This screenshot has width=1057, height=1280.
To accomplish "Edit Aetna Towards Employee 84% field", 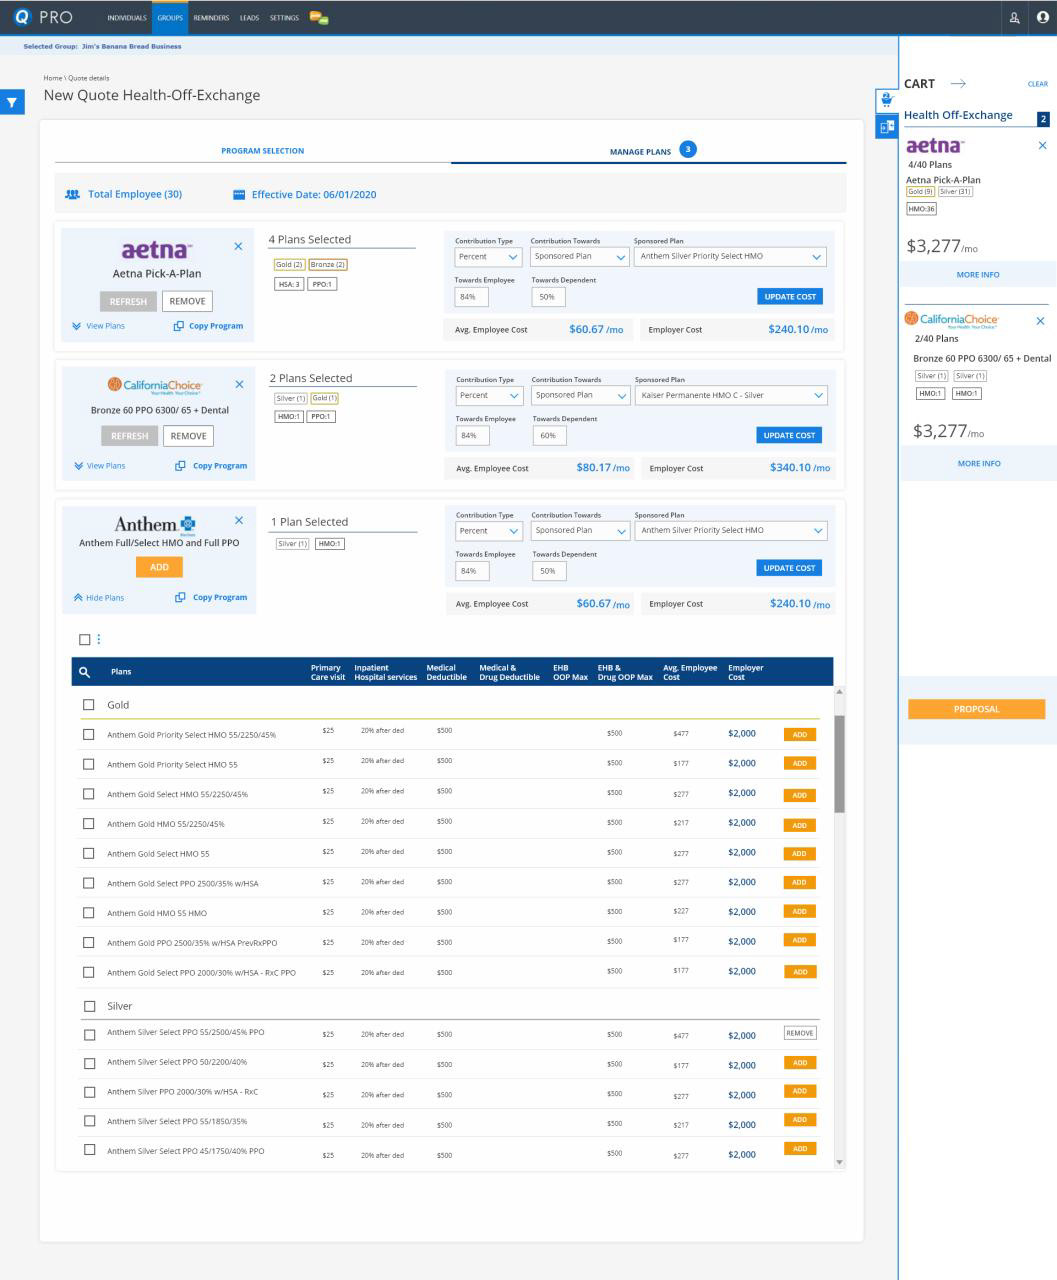I will click(x=472, y=297).
